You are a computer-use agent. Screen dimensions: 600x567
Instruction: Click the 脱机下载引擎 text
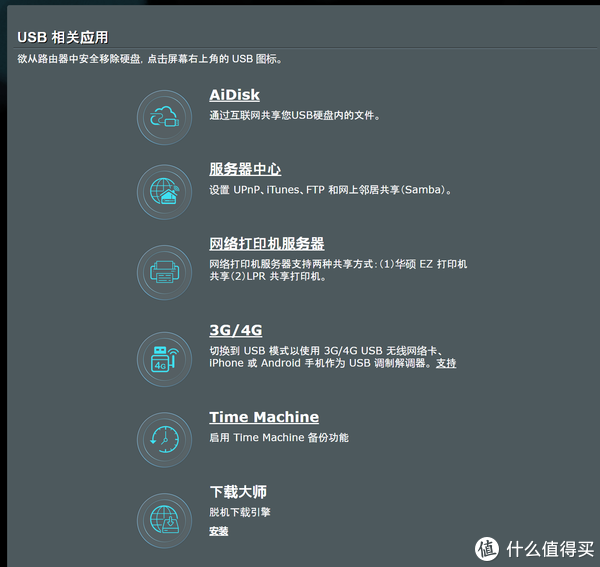point(240,512)
